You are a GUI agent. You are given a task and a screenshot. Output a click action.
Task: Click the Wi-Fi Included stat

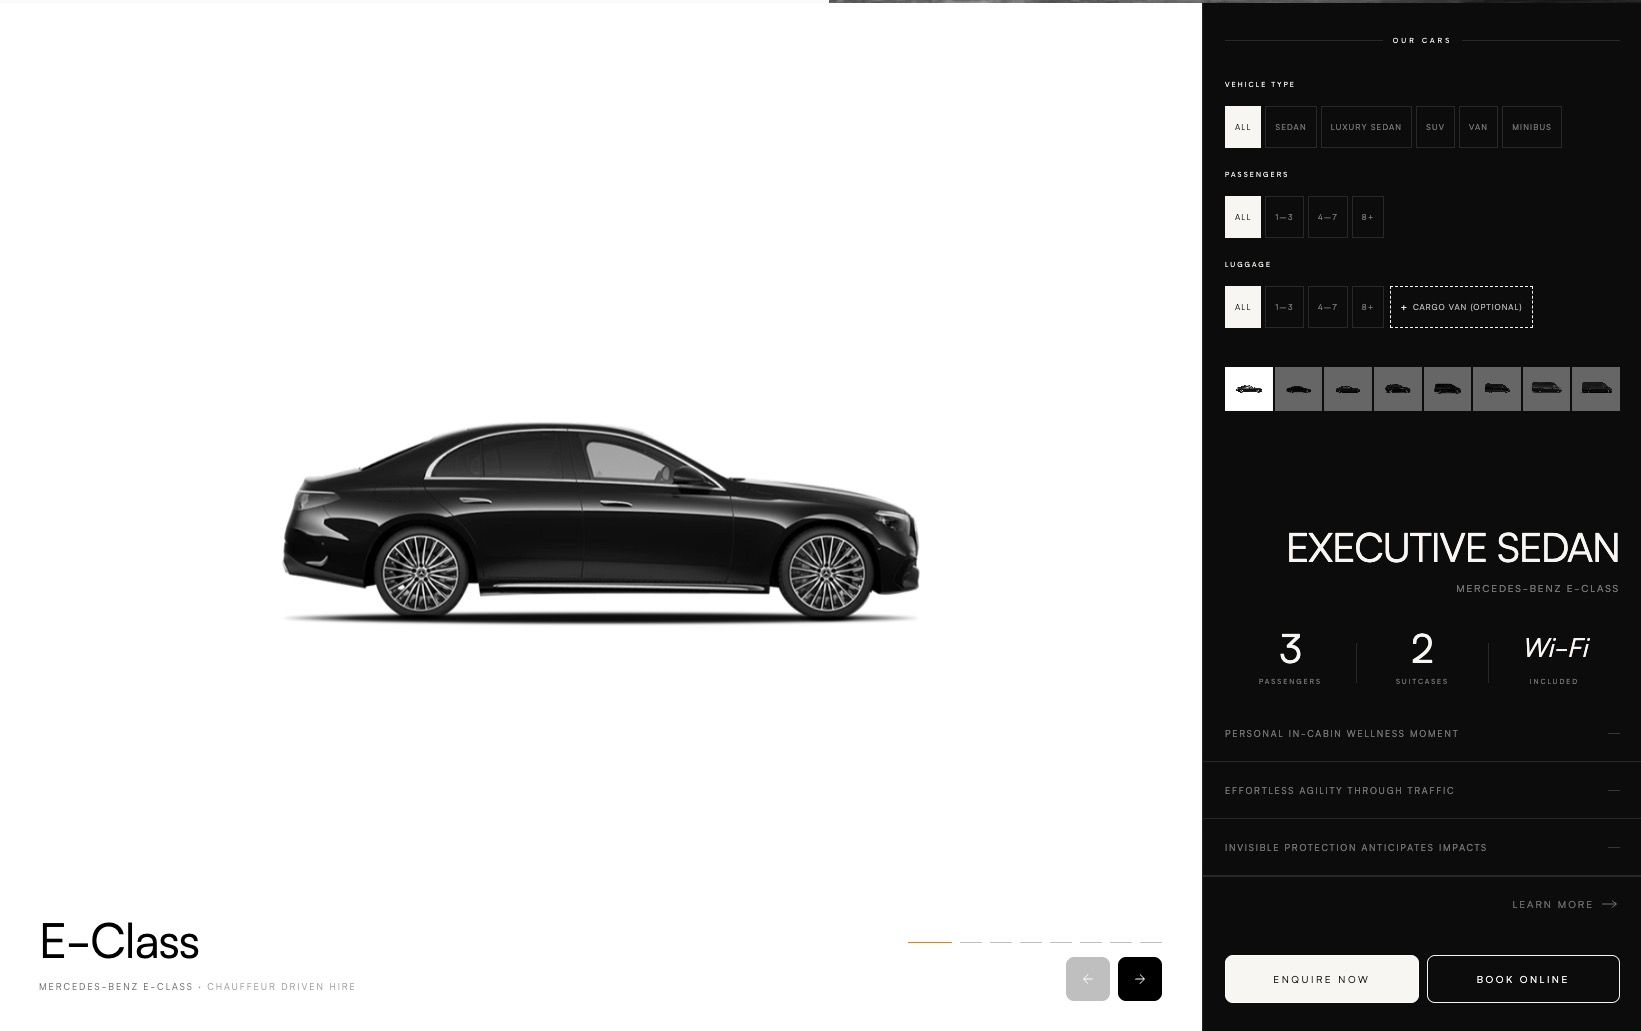coord(1554,659)
